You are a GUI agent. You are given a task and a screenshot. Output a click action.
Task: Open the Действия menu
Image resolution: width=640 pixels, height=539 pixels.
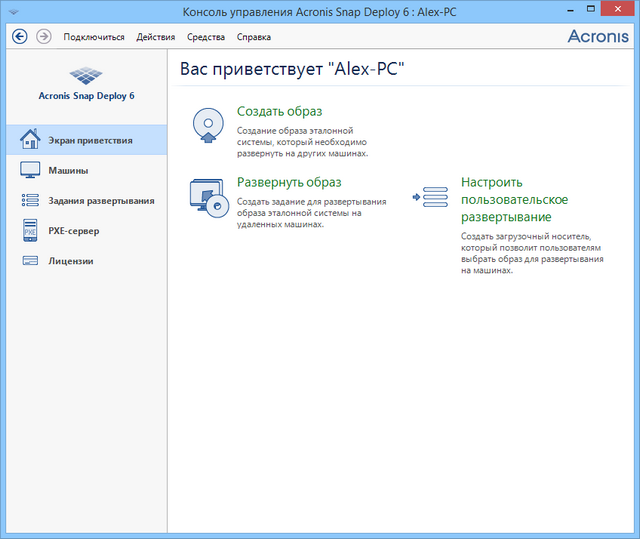pos(156,37)
